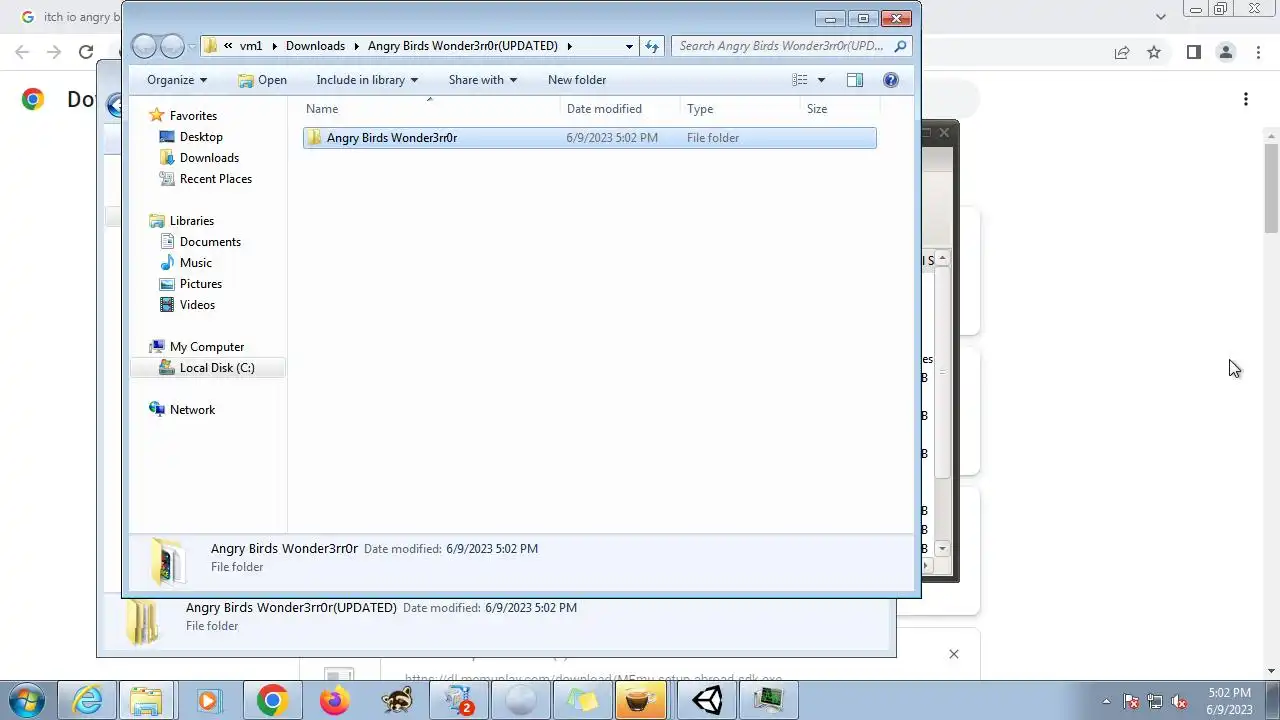The width and height of the screenshot is (1280, 720).
Task: Click the Action Center flag tray icon
Action: (x=1131, y=702)
